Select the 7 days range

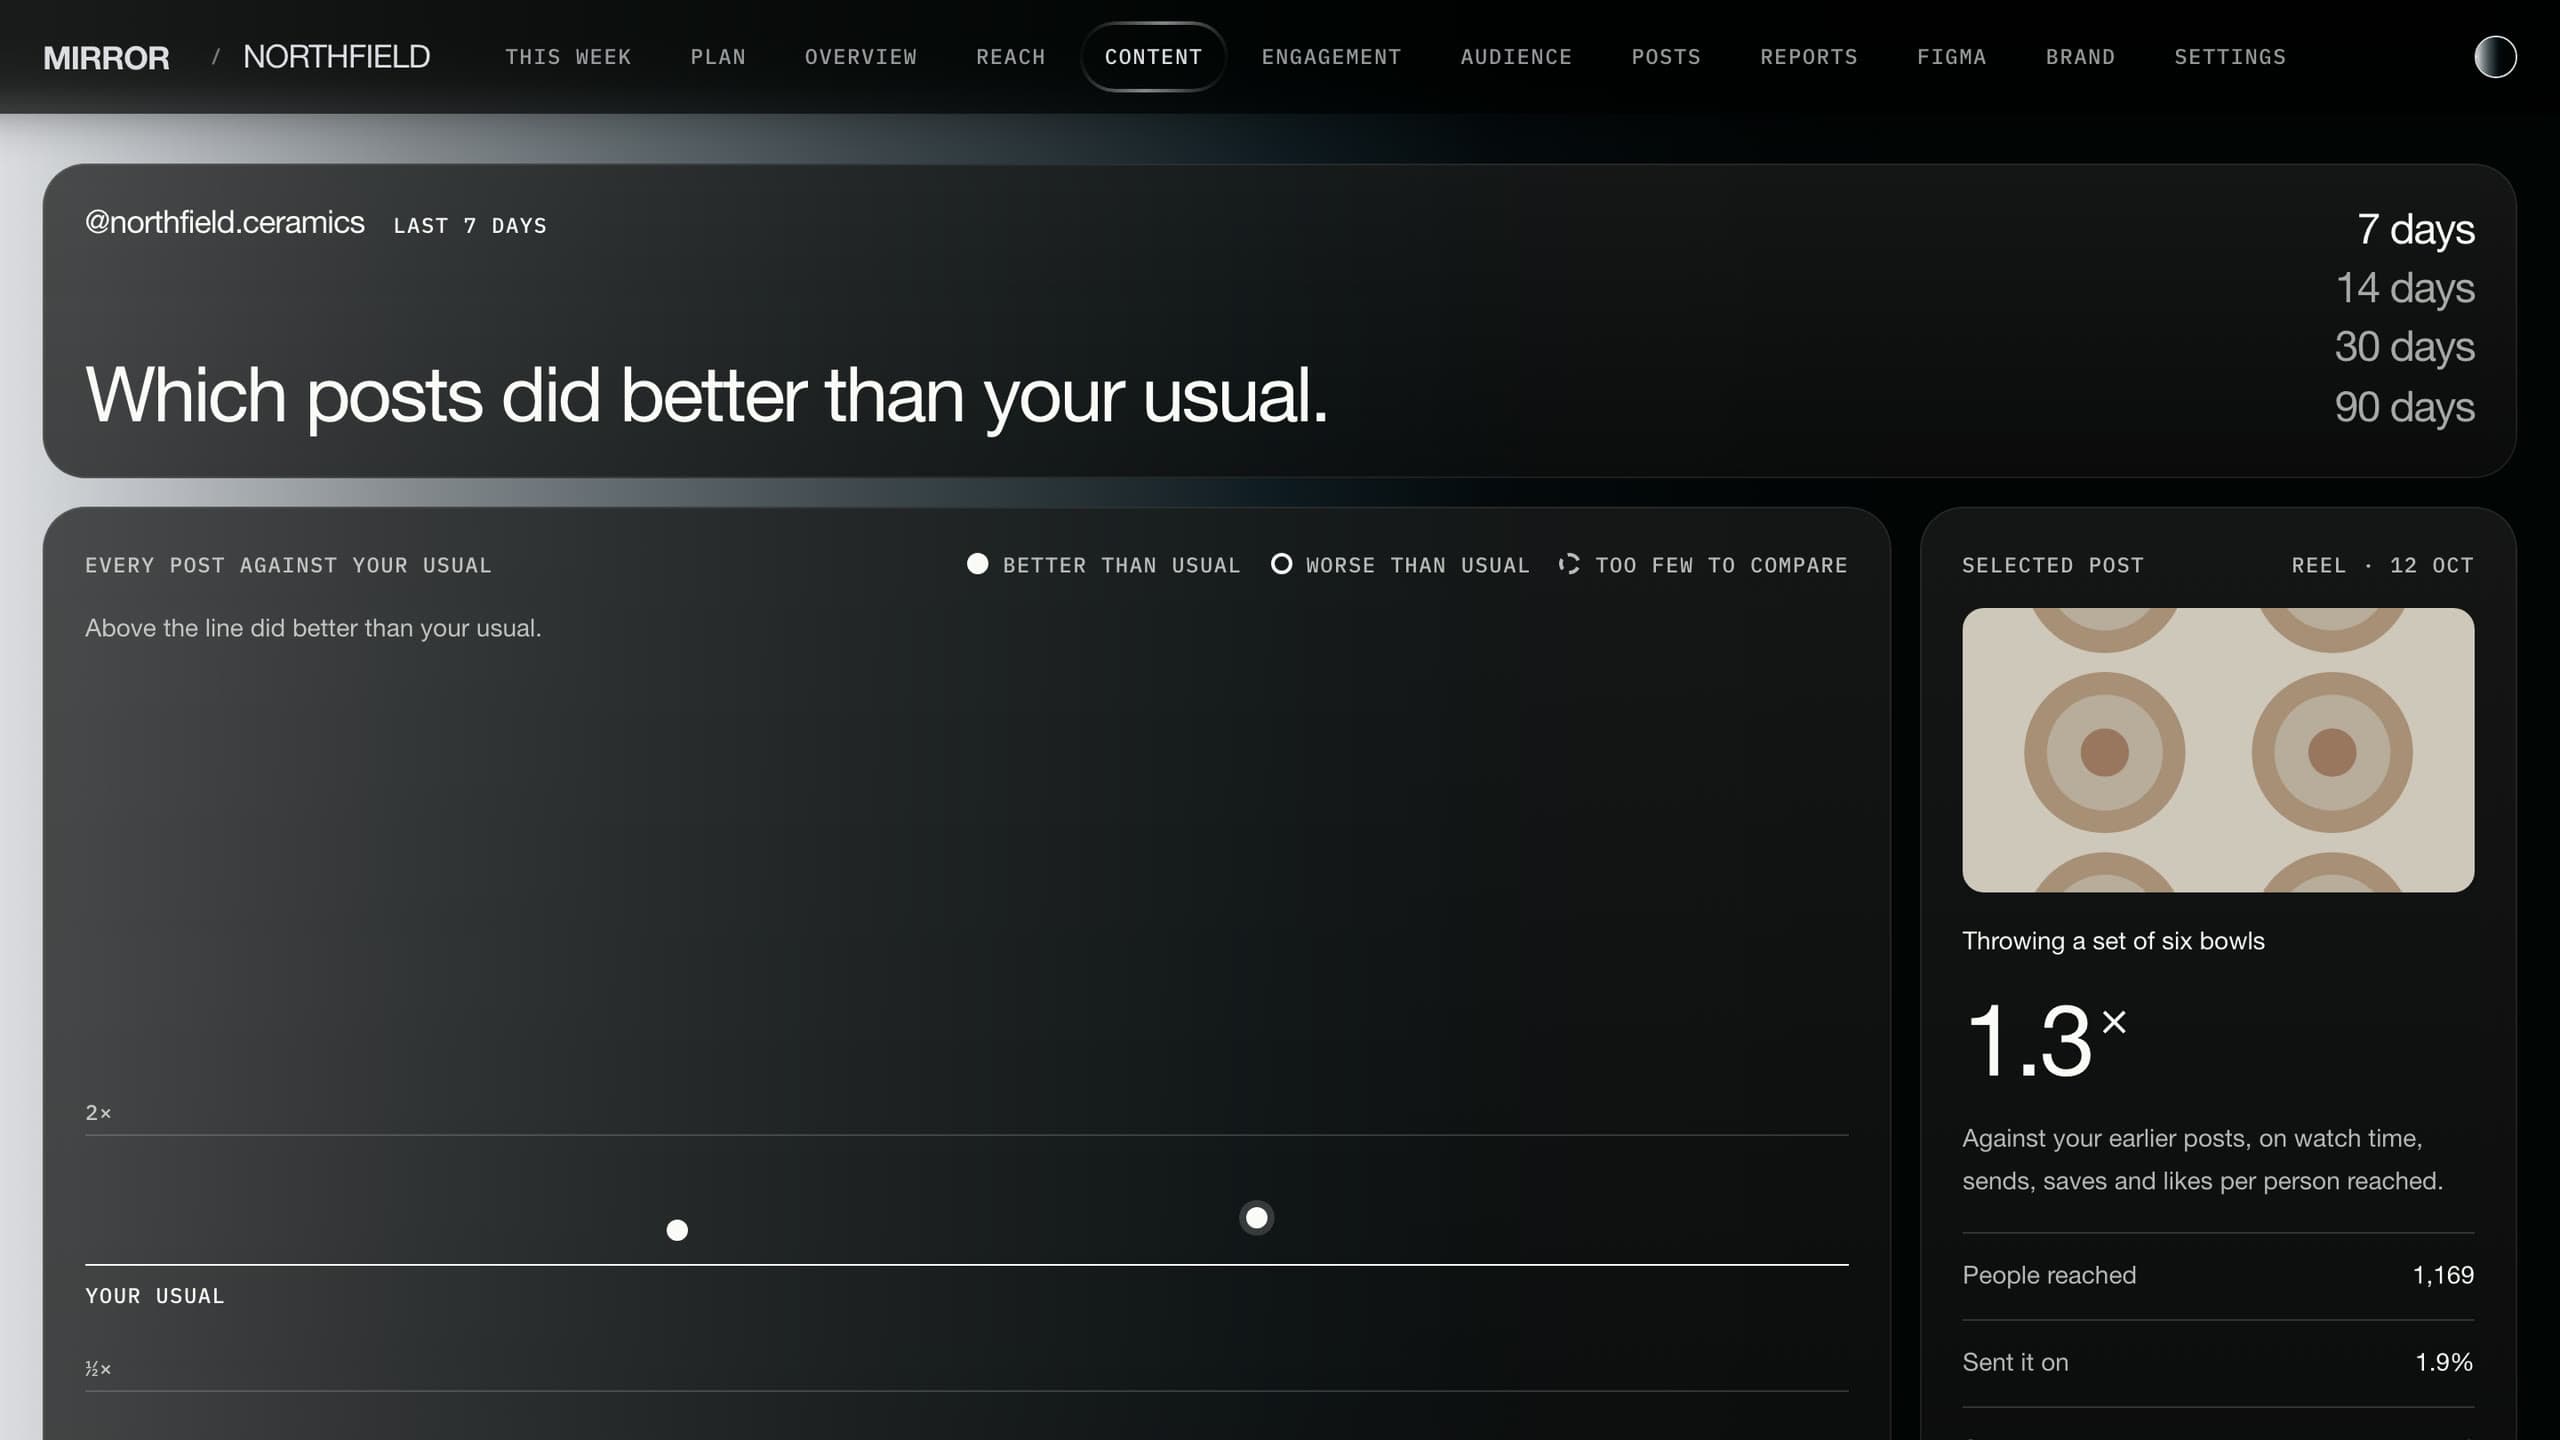tap(2415, 229)
